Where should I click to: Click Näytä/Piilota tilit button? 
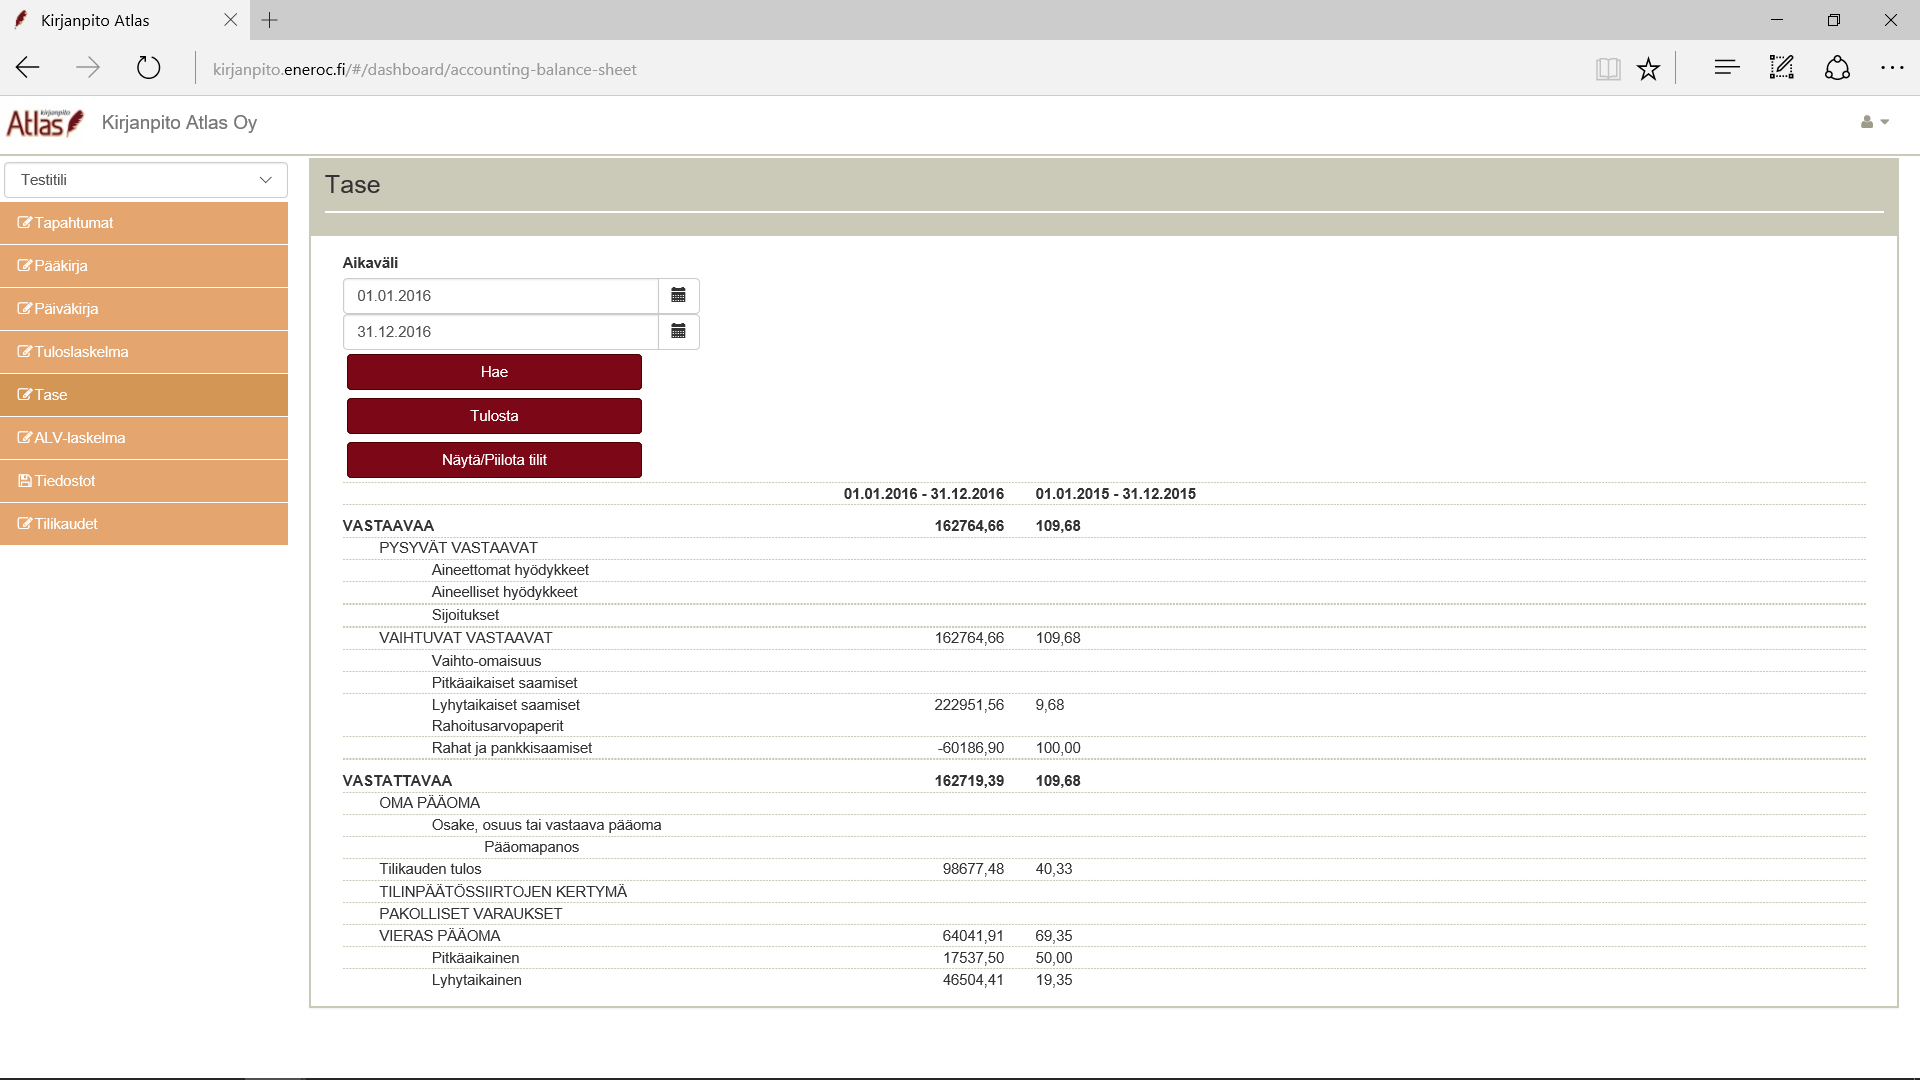494,460
